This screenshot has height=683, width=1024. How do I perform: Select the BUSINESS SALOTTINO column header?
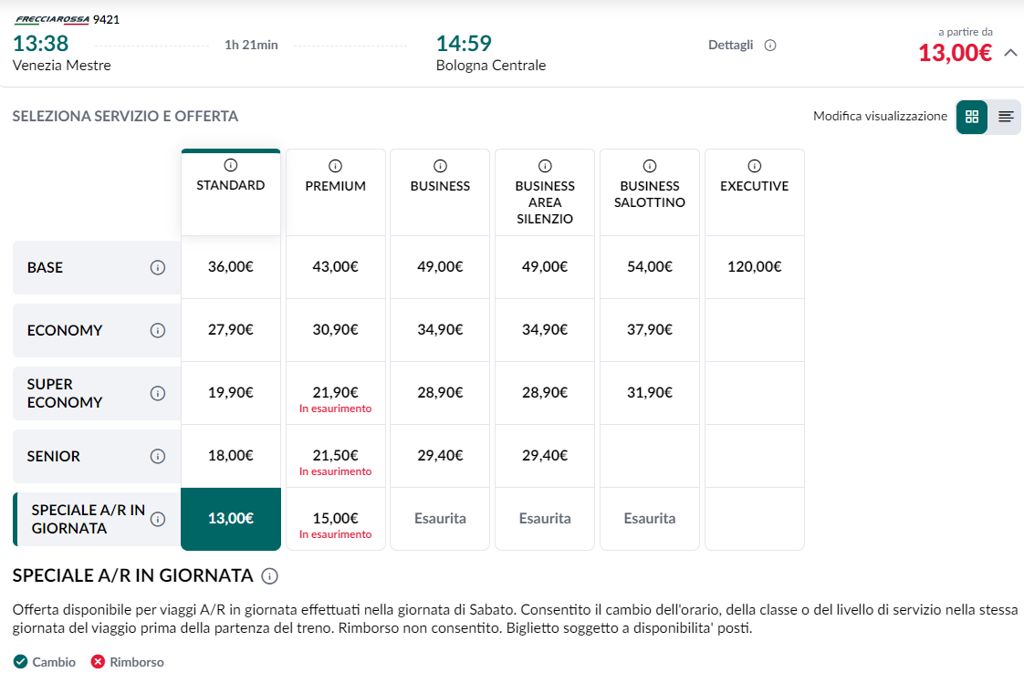[649, 193]
